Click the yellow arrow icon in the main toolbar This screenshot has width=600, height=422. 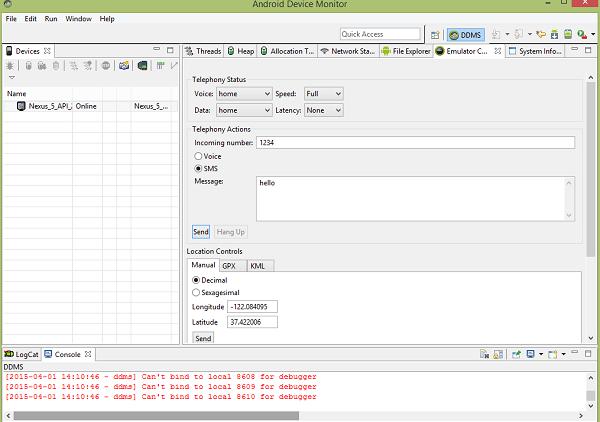pos(541,34)
